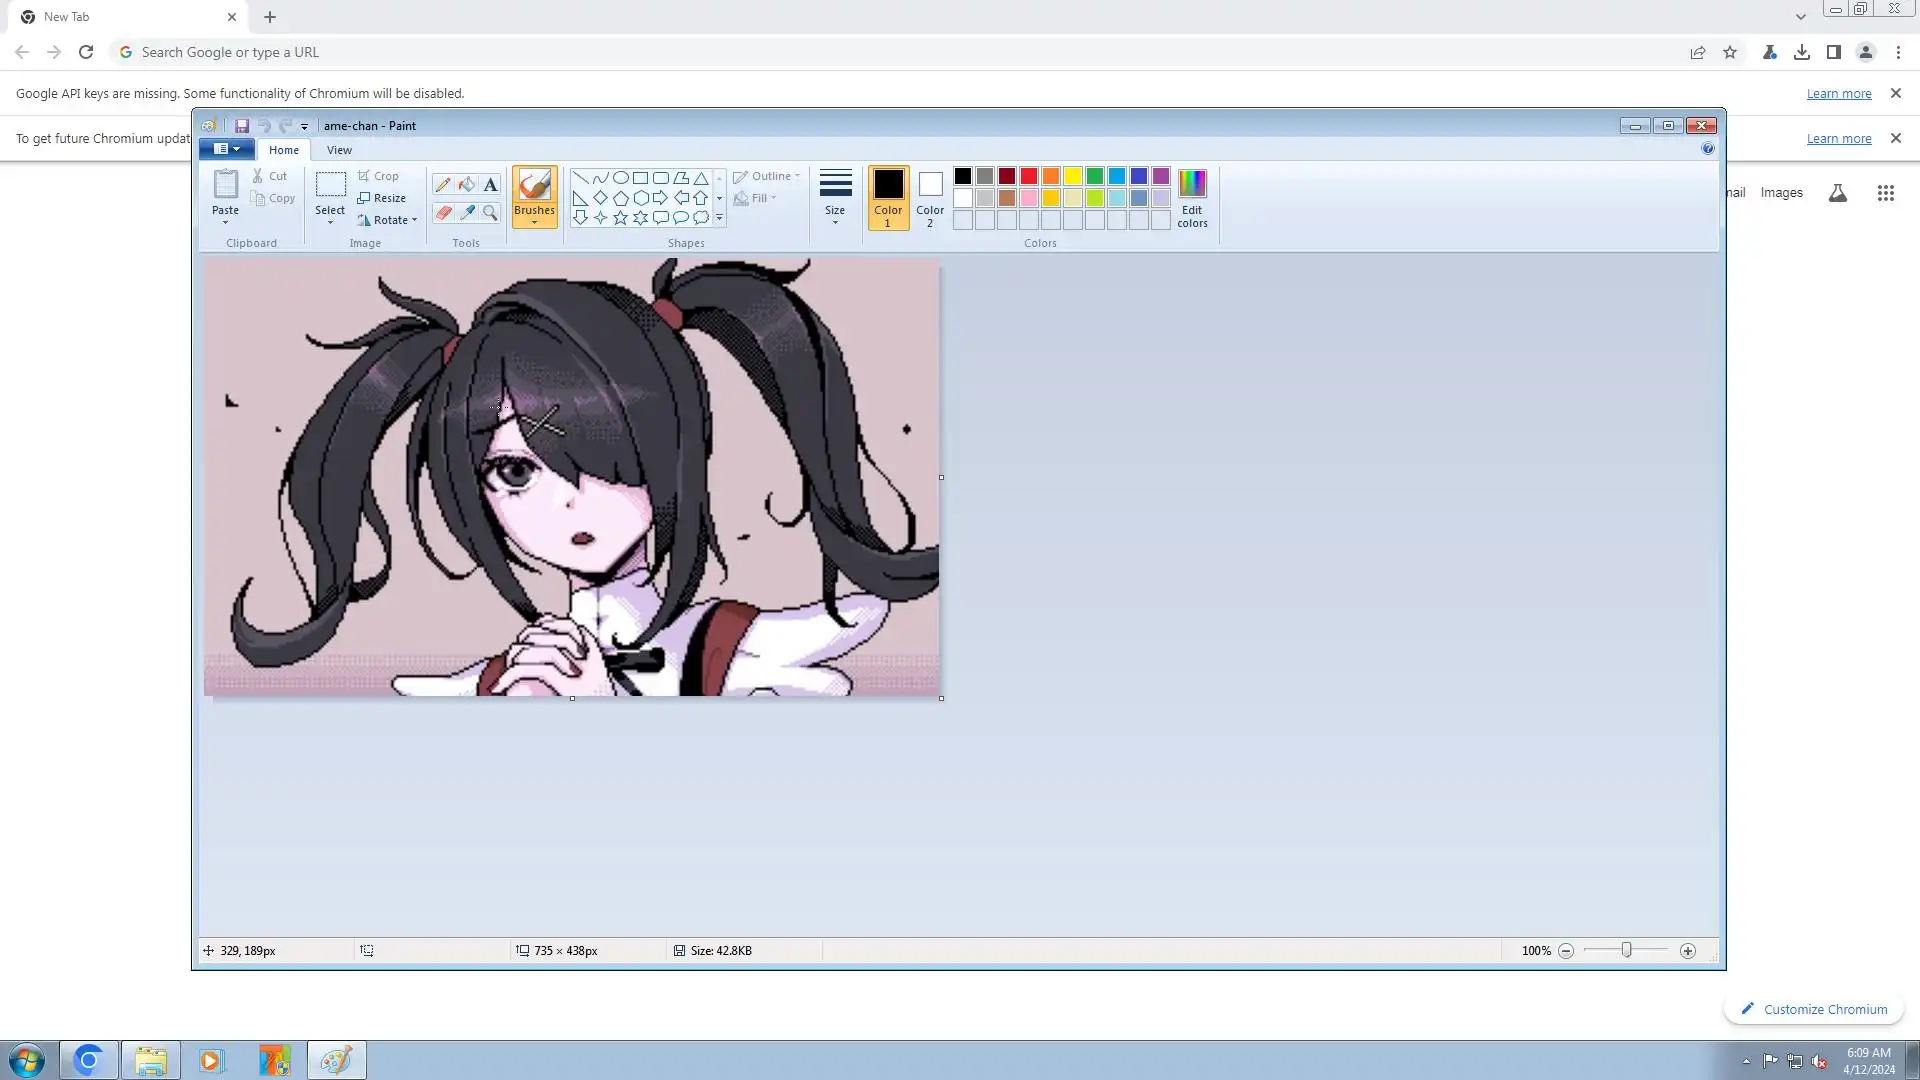Choose the five-point star shape
1920x1080 pixels.
pyautogui.click(x=620, y=218)
